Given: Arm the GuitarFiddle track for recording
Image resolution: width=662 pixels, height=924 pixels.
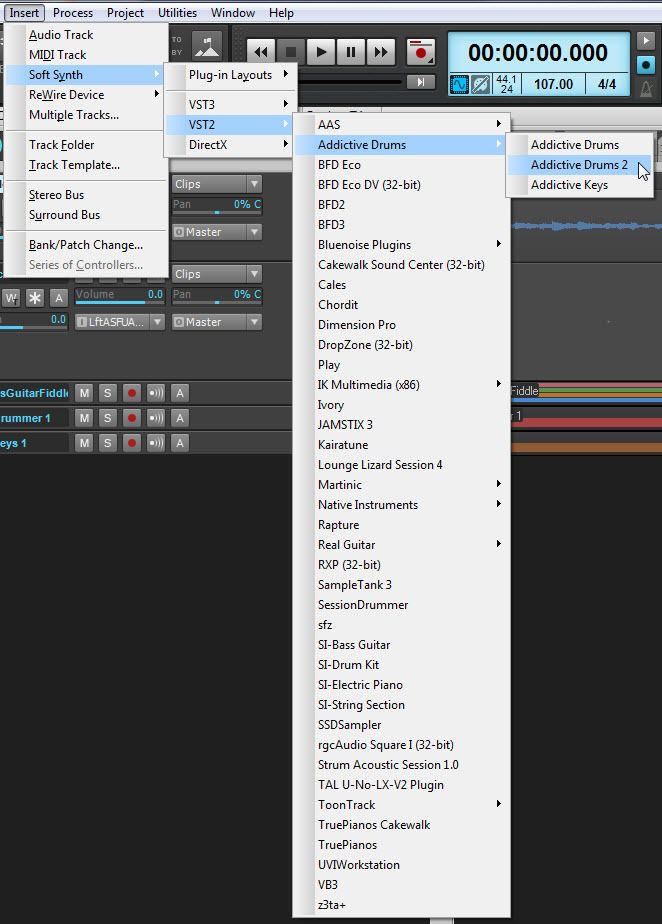Looking at the screenshot, I should pos(131,393).
